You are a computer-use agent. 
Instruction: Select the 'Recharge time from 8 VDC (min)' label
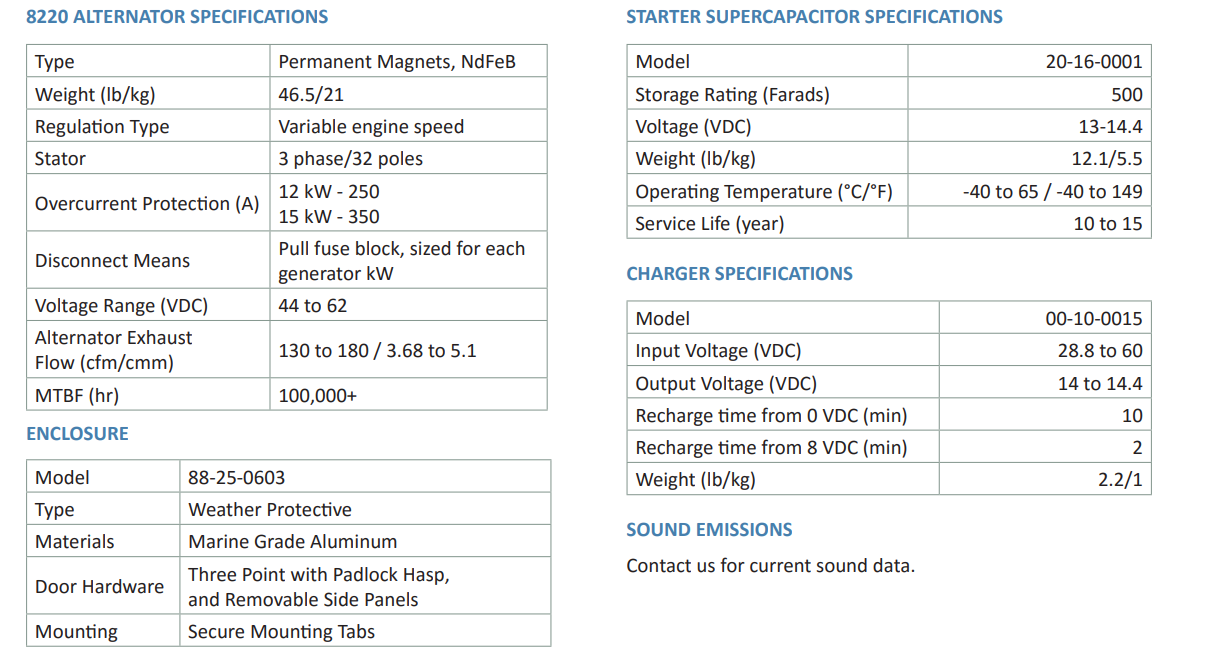pyautogui.click(x=771, y=448)
